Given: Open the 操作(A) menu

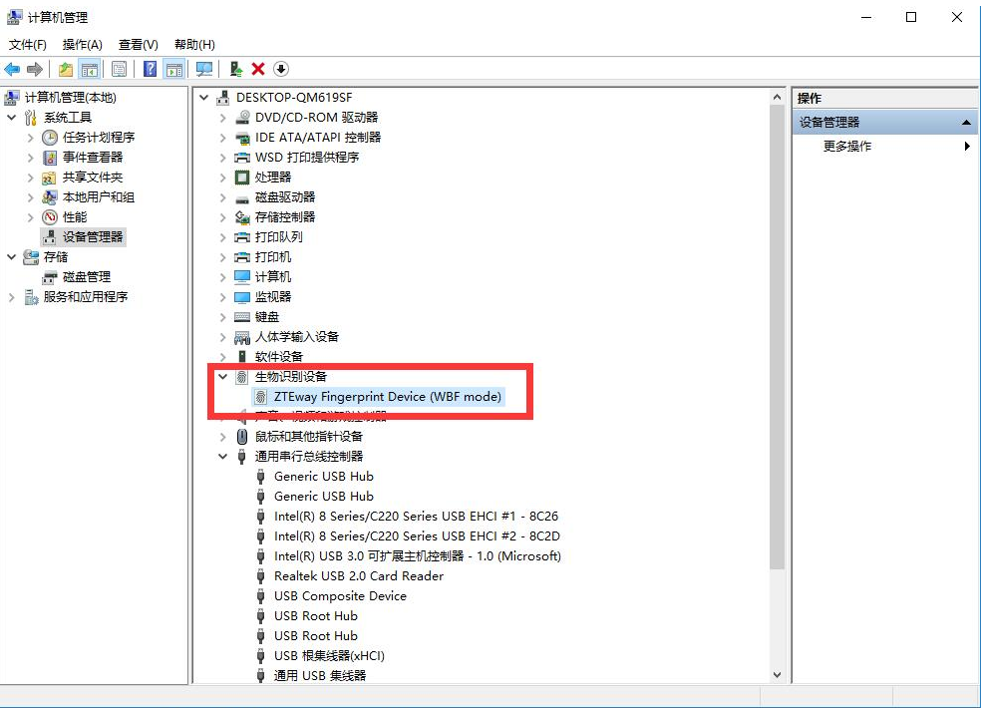Looking at the screenshot, I should click(82, 45).
